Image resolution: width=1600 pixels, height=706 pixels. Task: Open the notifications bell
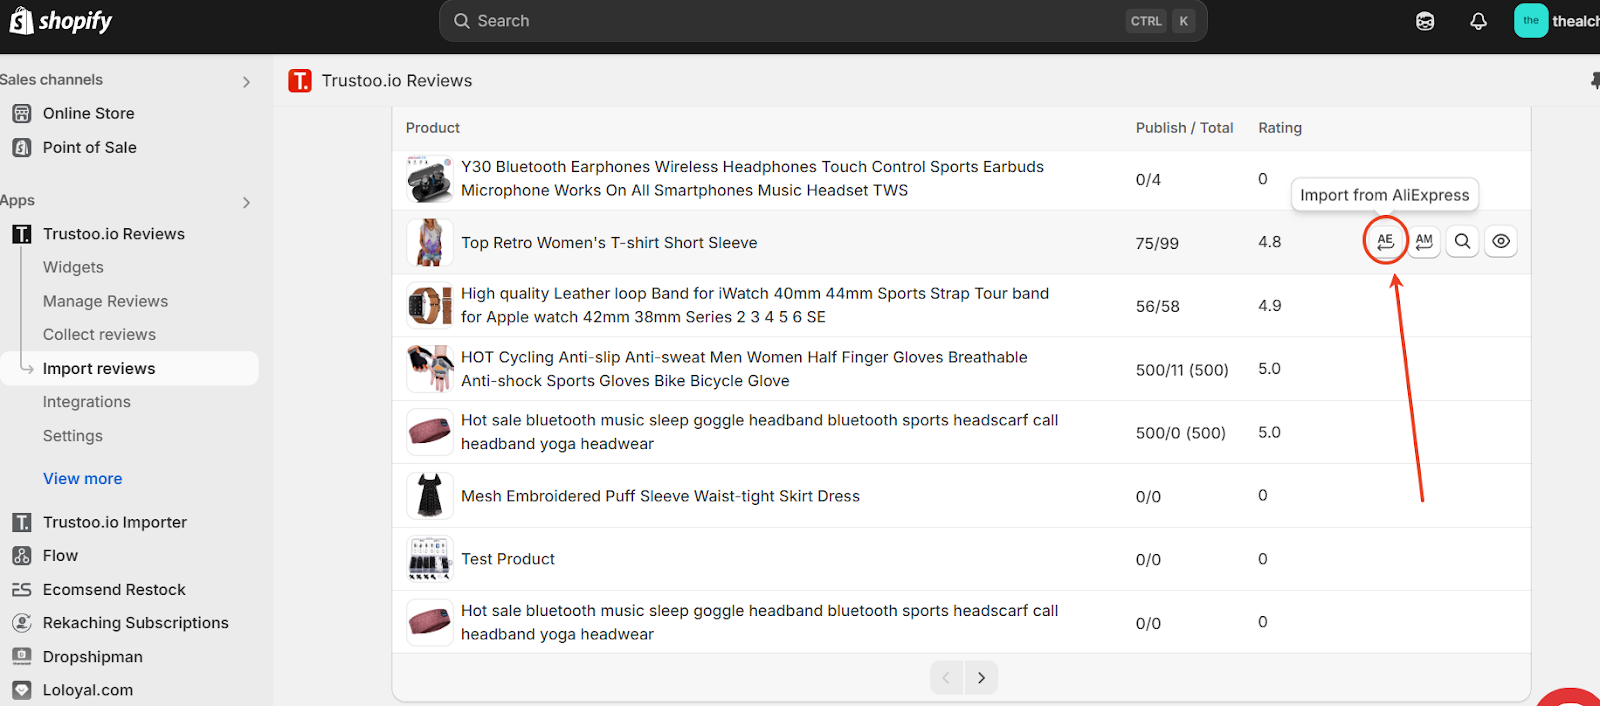pyautogui.click(x=1478, y=21)
